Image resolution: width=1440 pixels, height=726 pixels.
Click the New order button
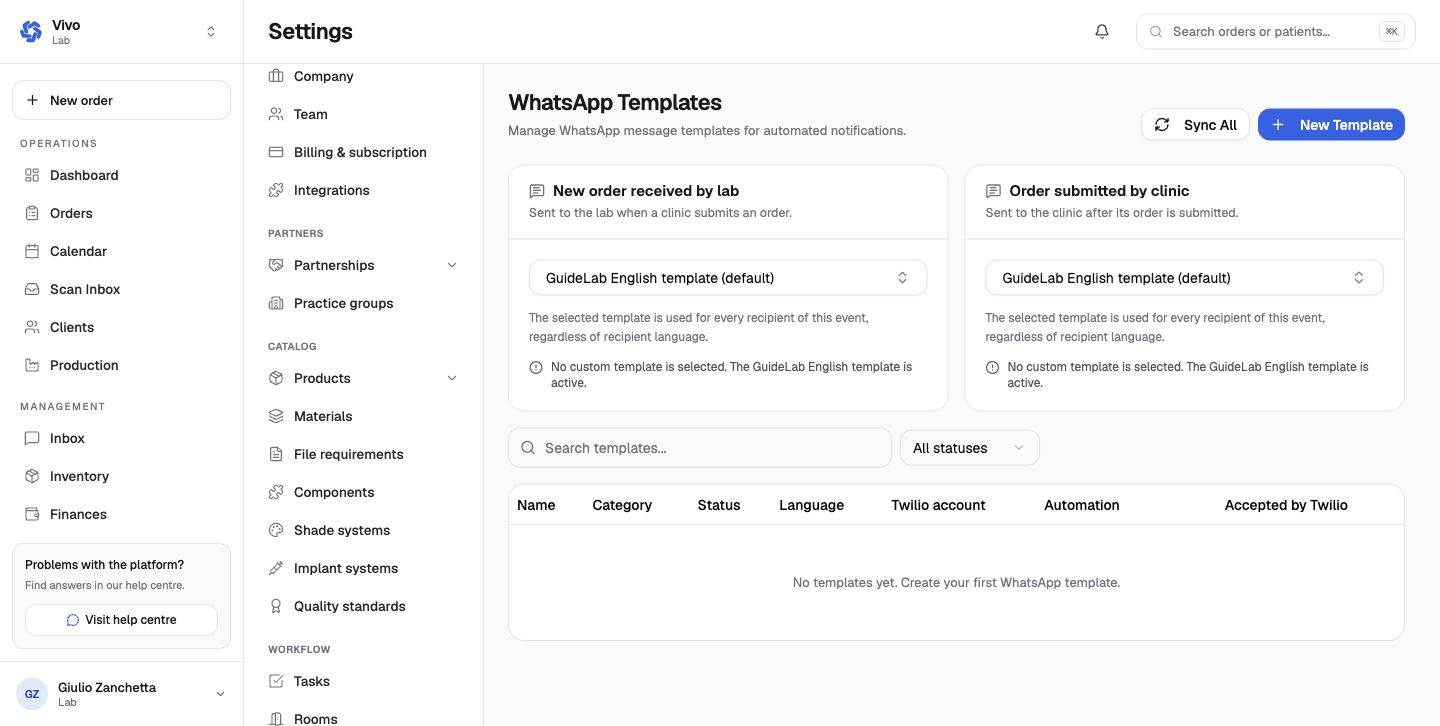121,100
